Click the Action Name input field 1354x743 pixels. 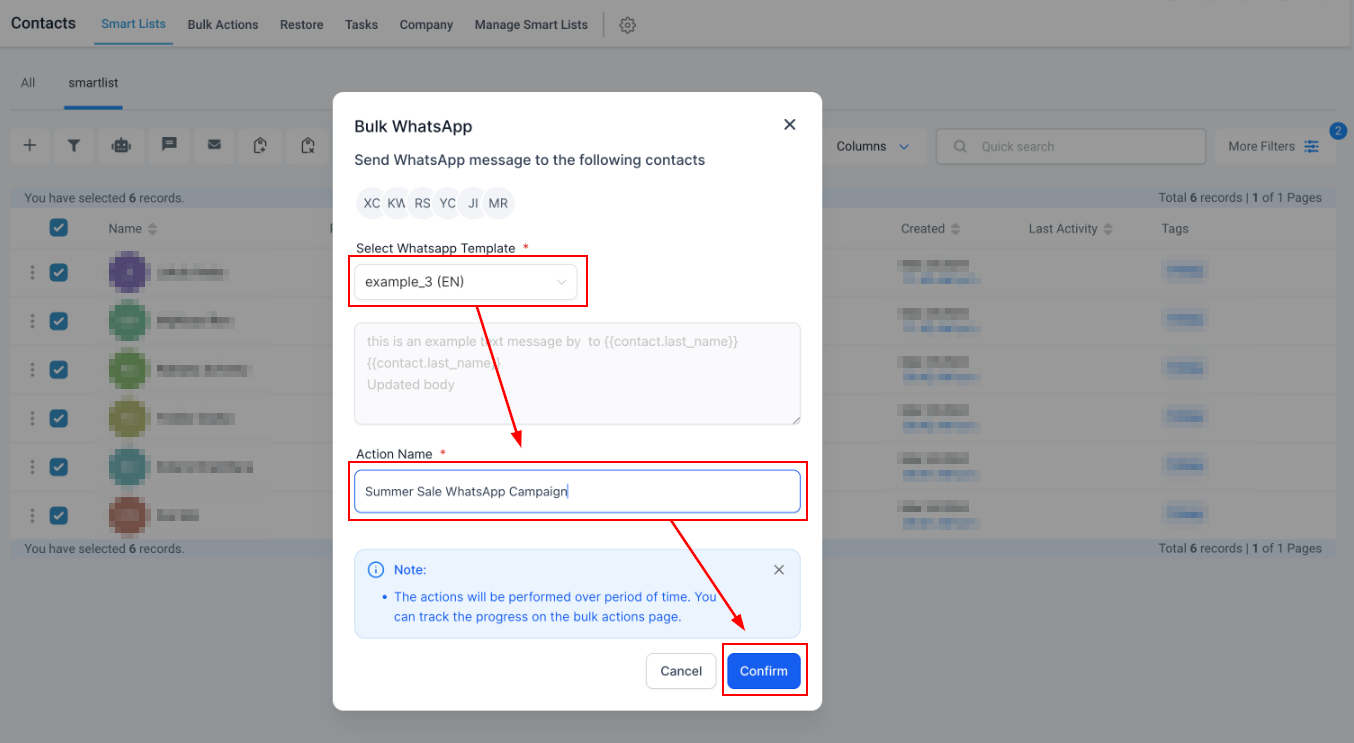point(578,491)
